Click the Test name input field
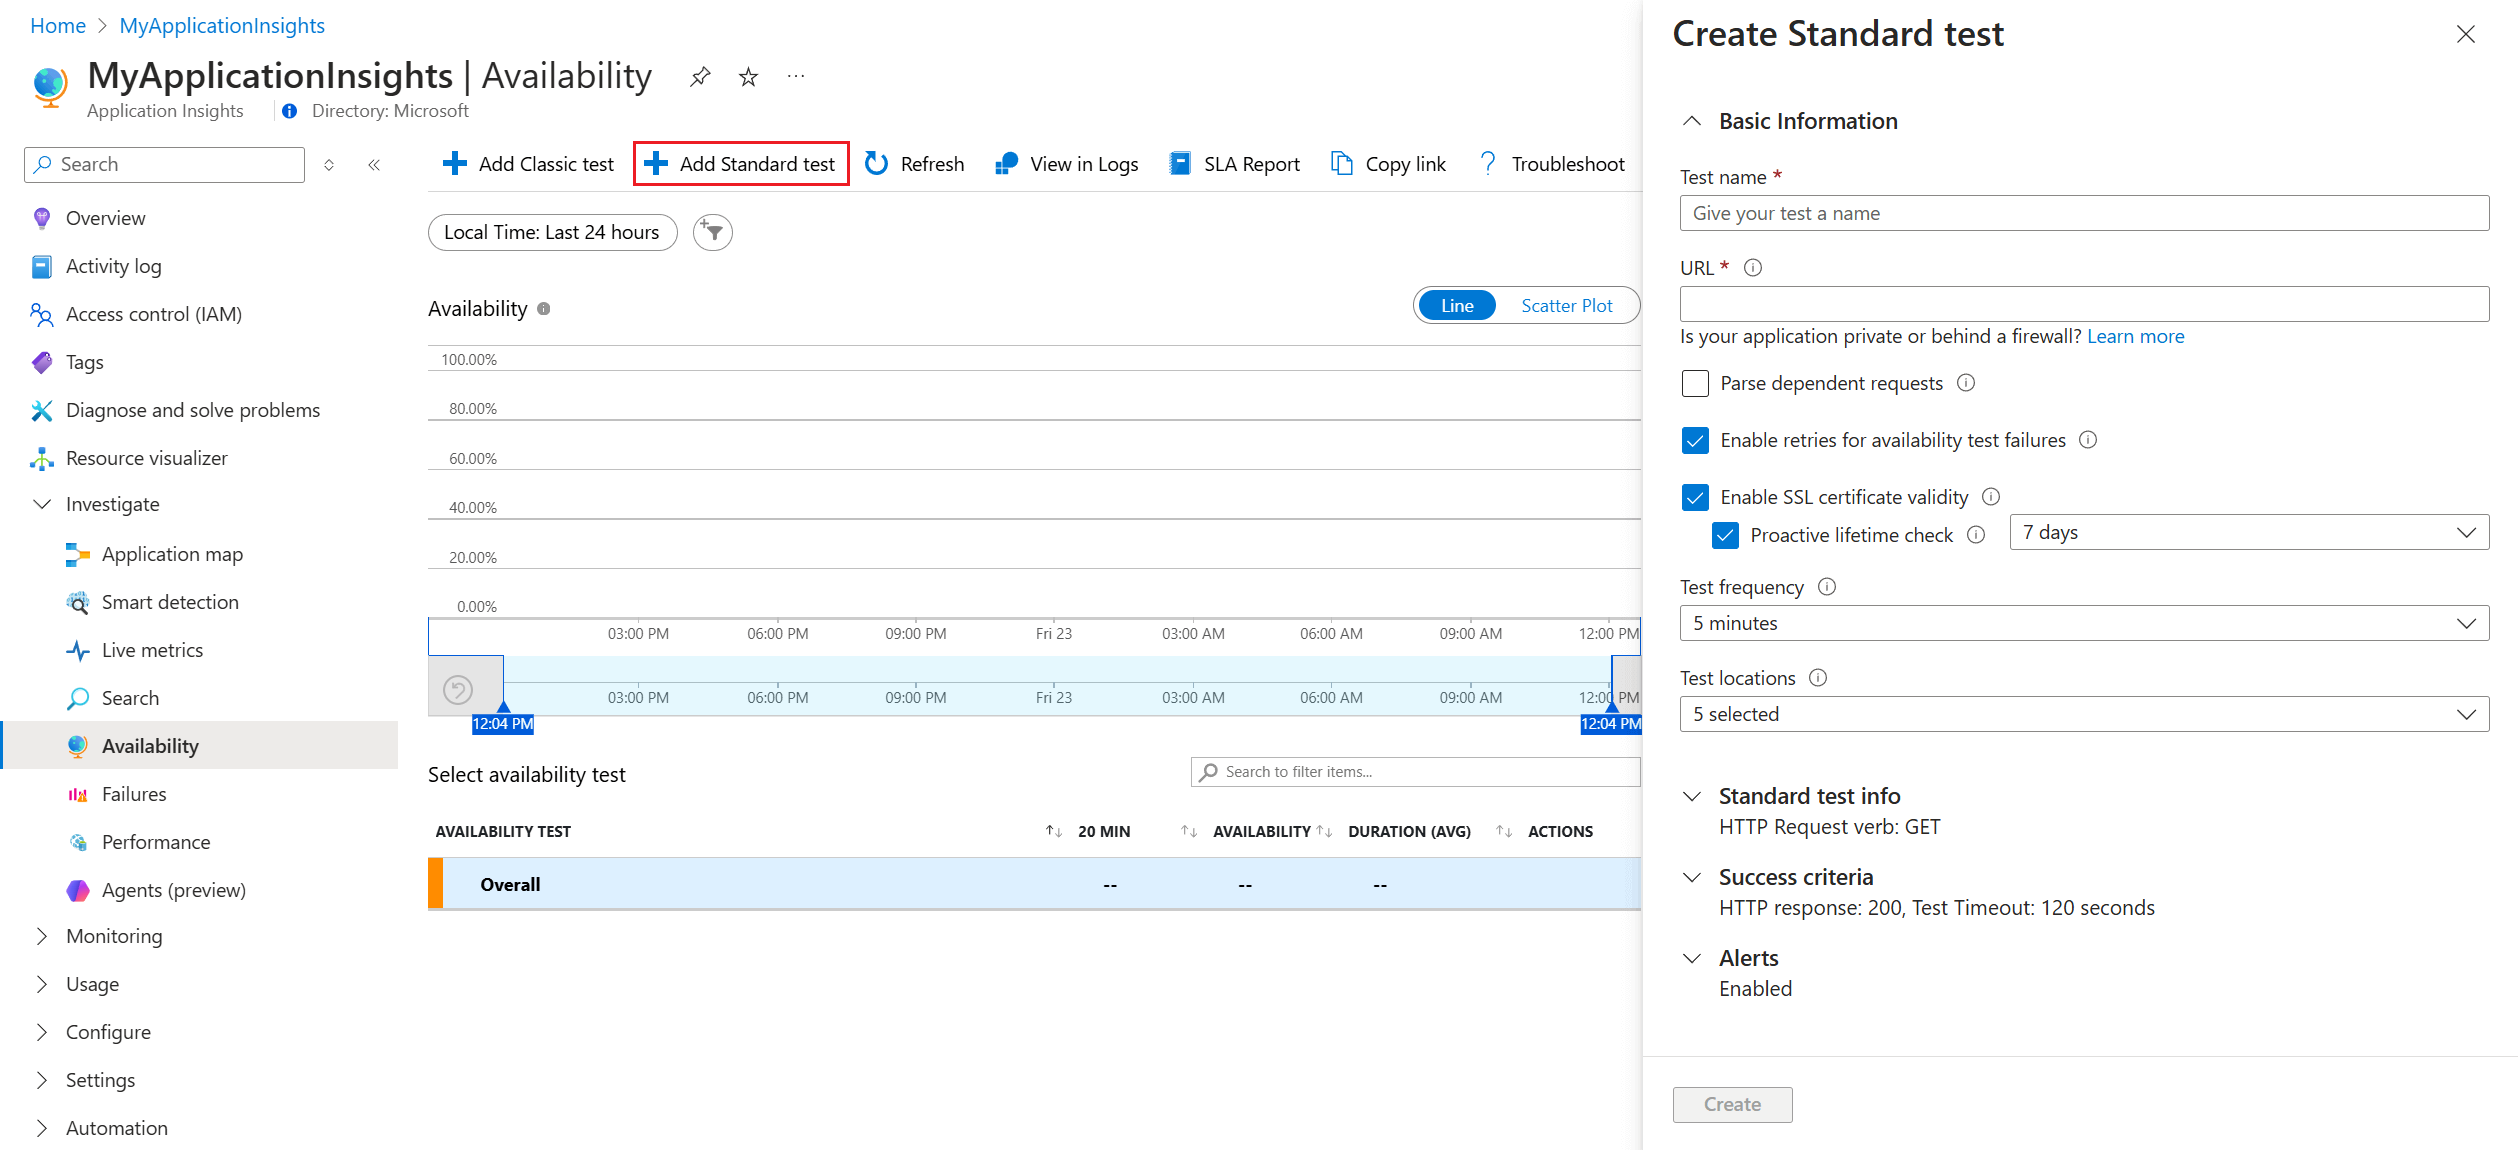Viewport: 2520px width, 1150px height. coord(2084,214)
